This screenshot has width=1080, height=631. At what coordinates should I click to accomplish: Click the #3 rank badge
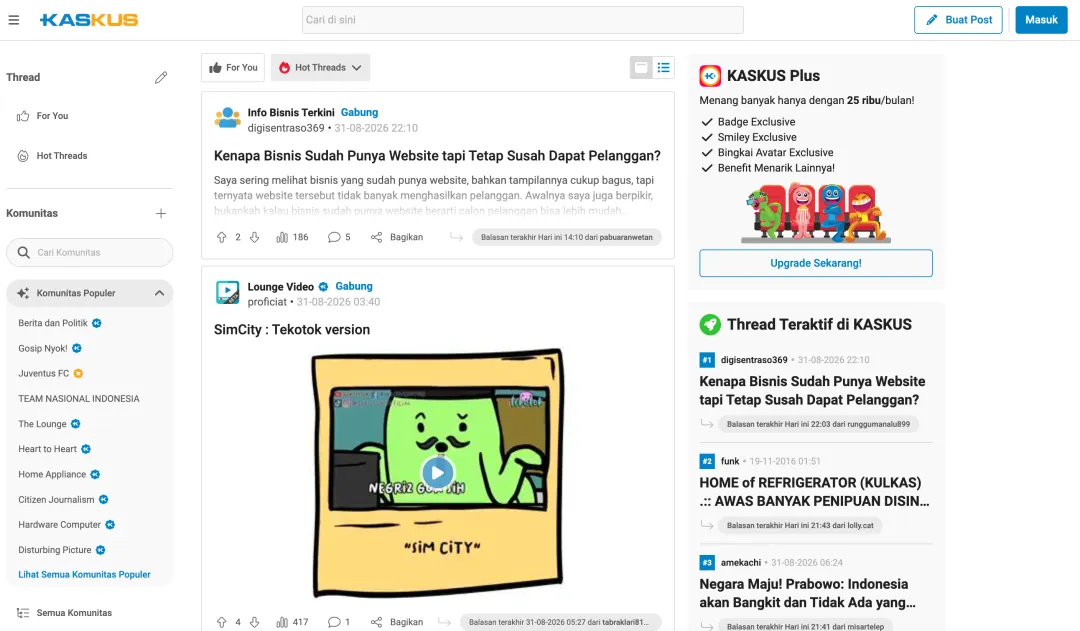[x=707, y=562]
